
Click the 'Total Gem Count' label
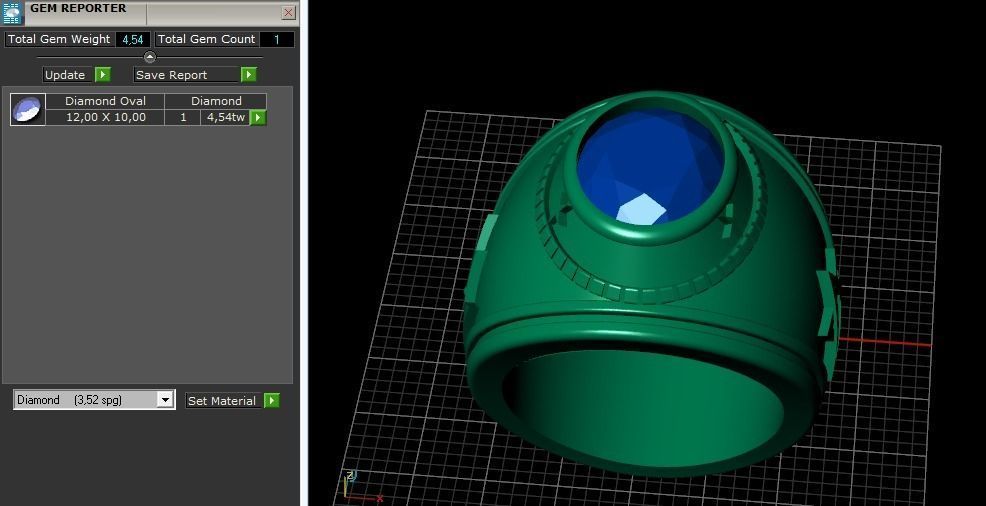(206, 40)
